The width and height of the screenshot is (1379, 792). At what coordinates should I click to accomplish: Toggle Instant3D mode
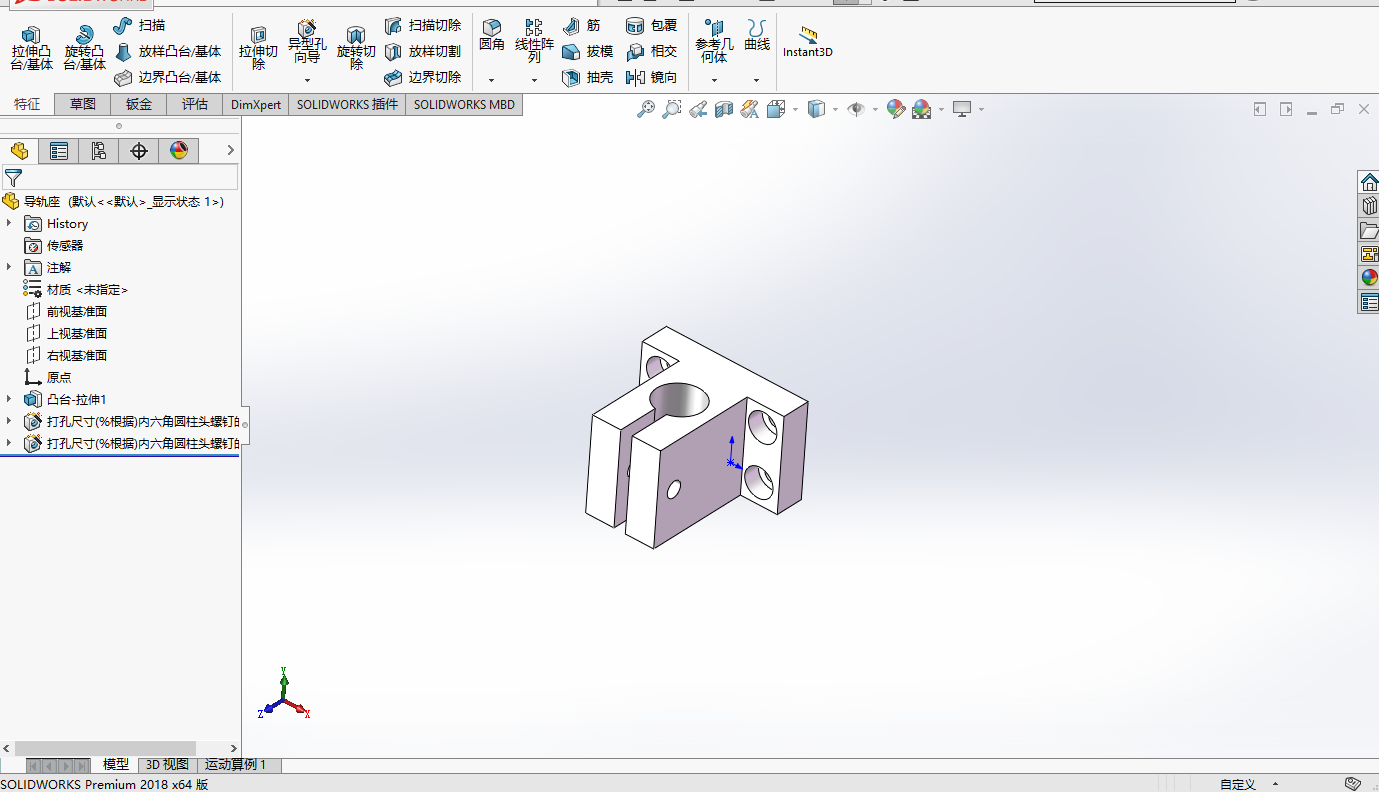click(x=808, y=42)
